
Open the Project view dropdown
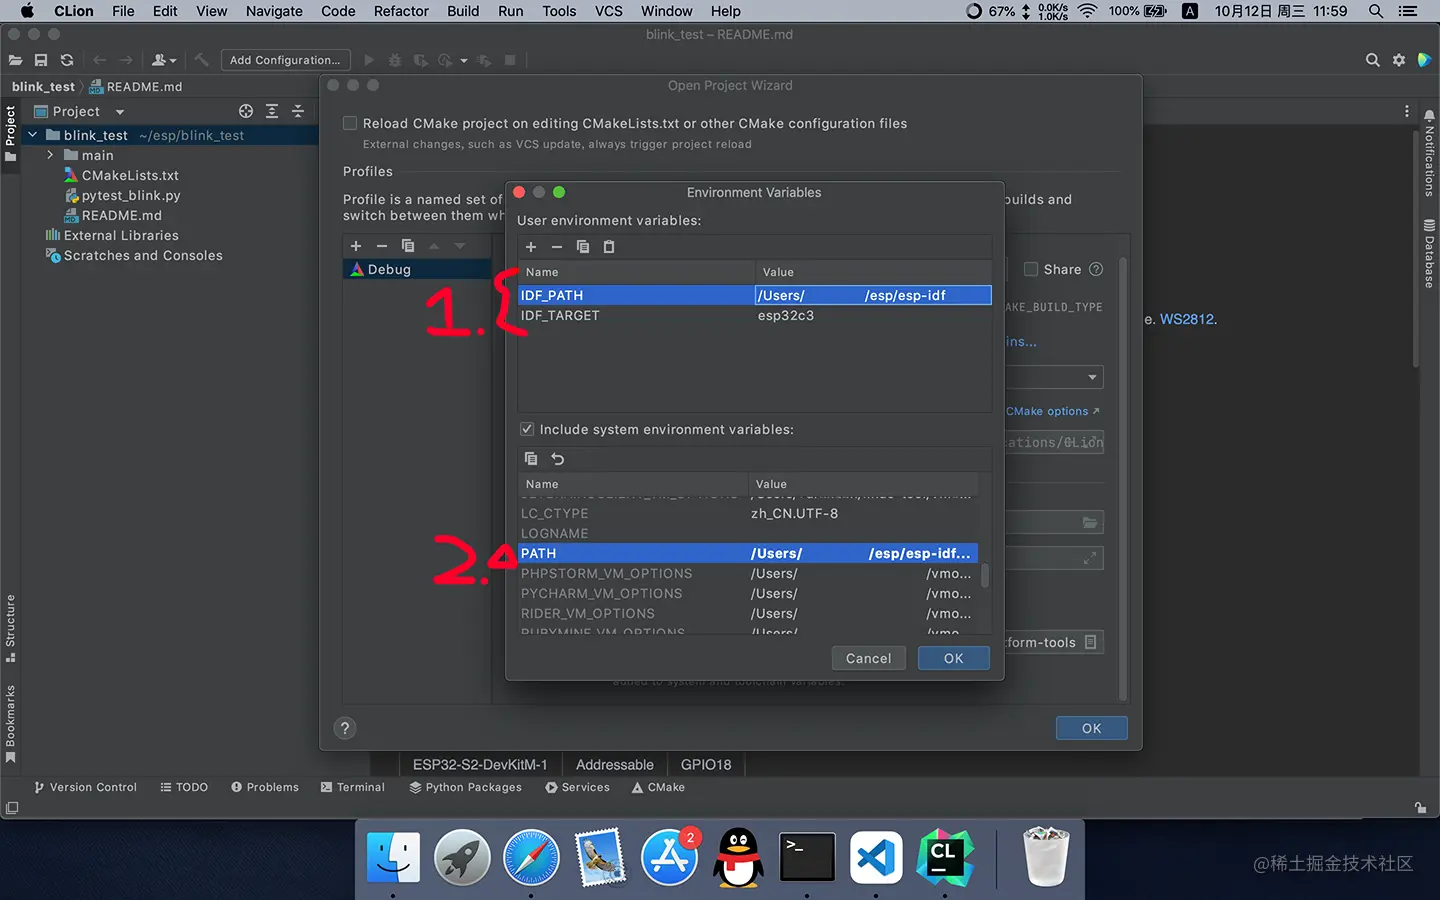pyautogui.click(x=120, y=112)
